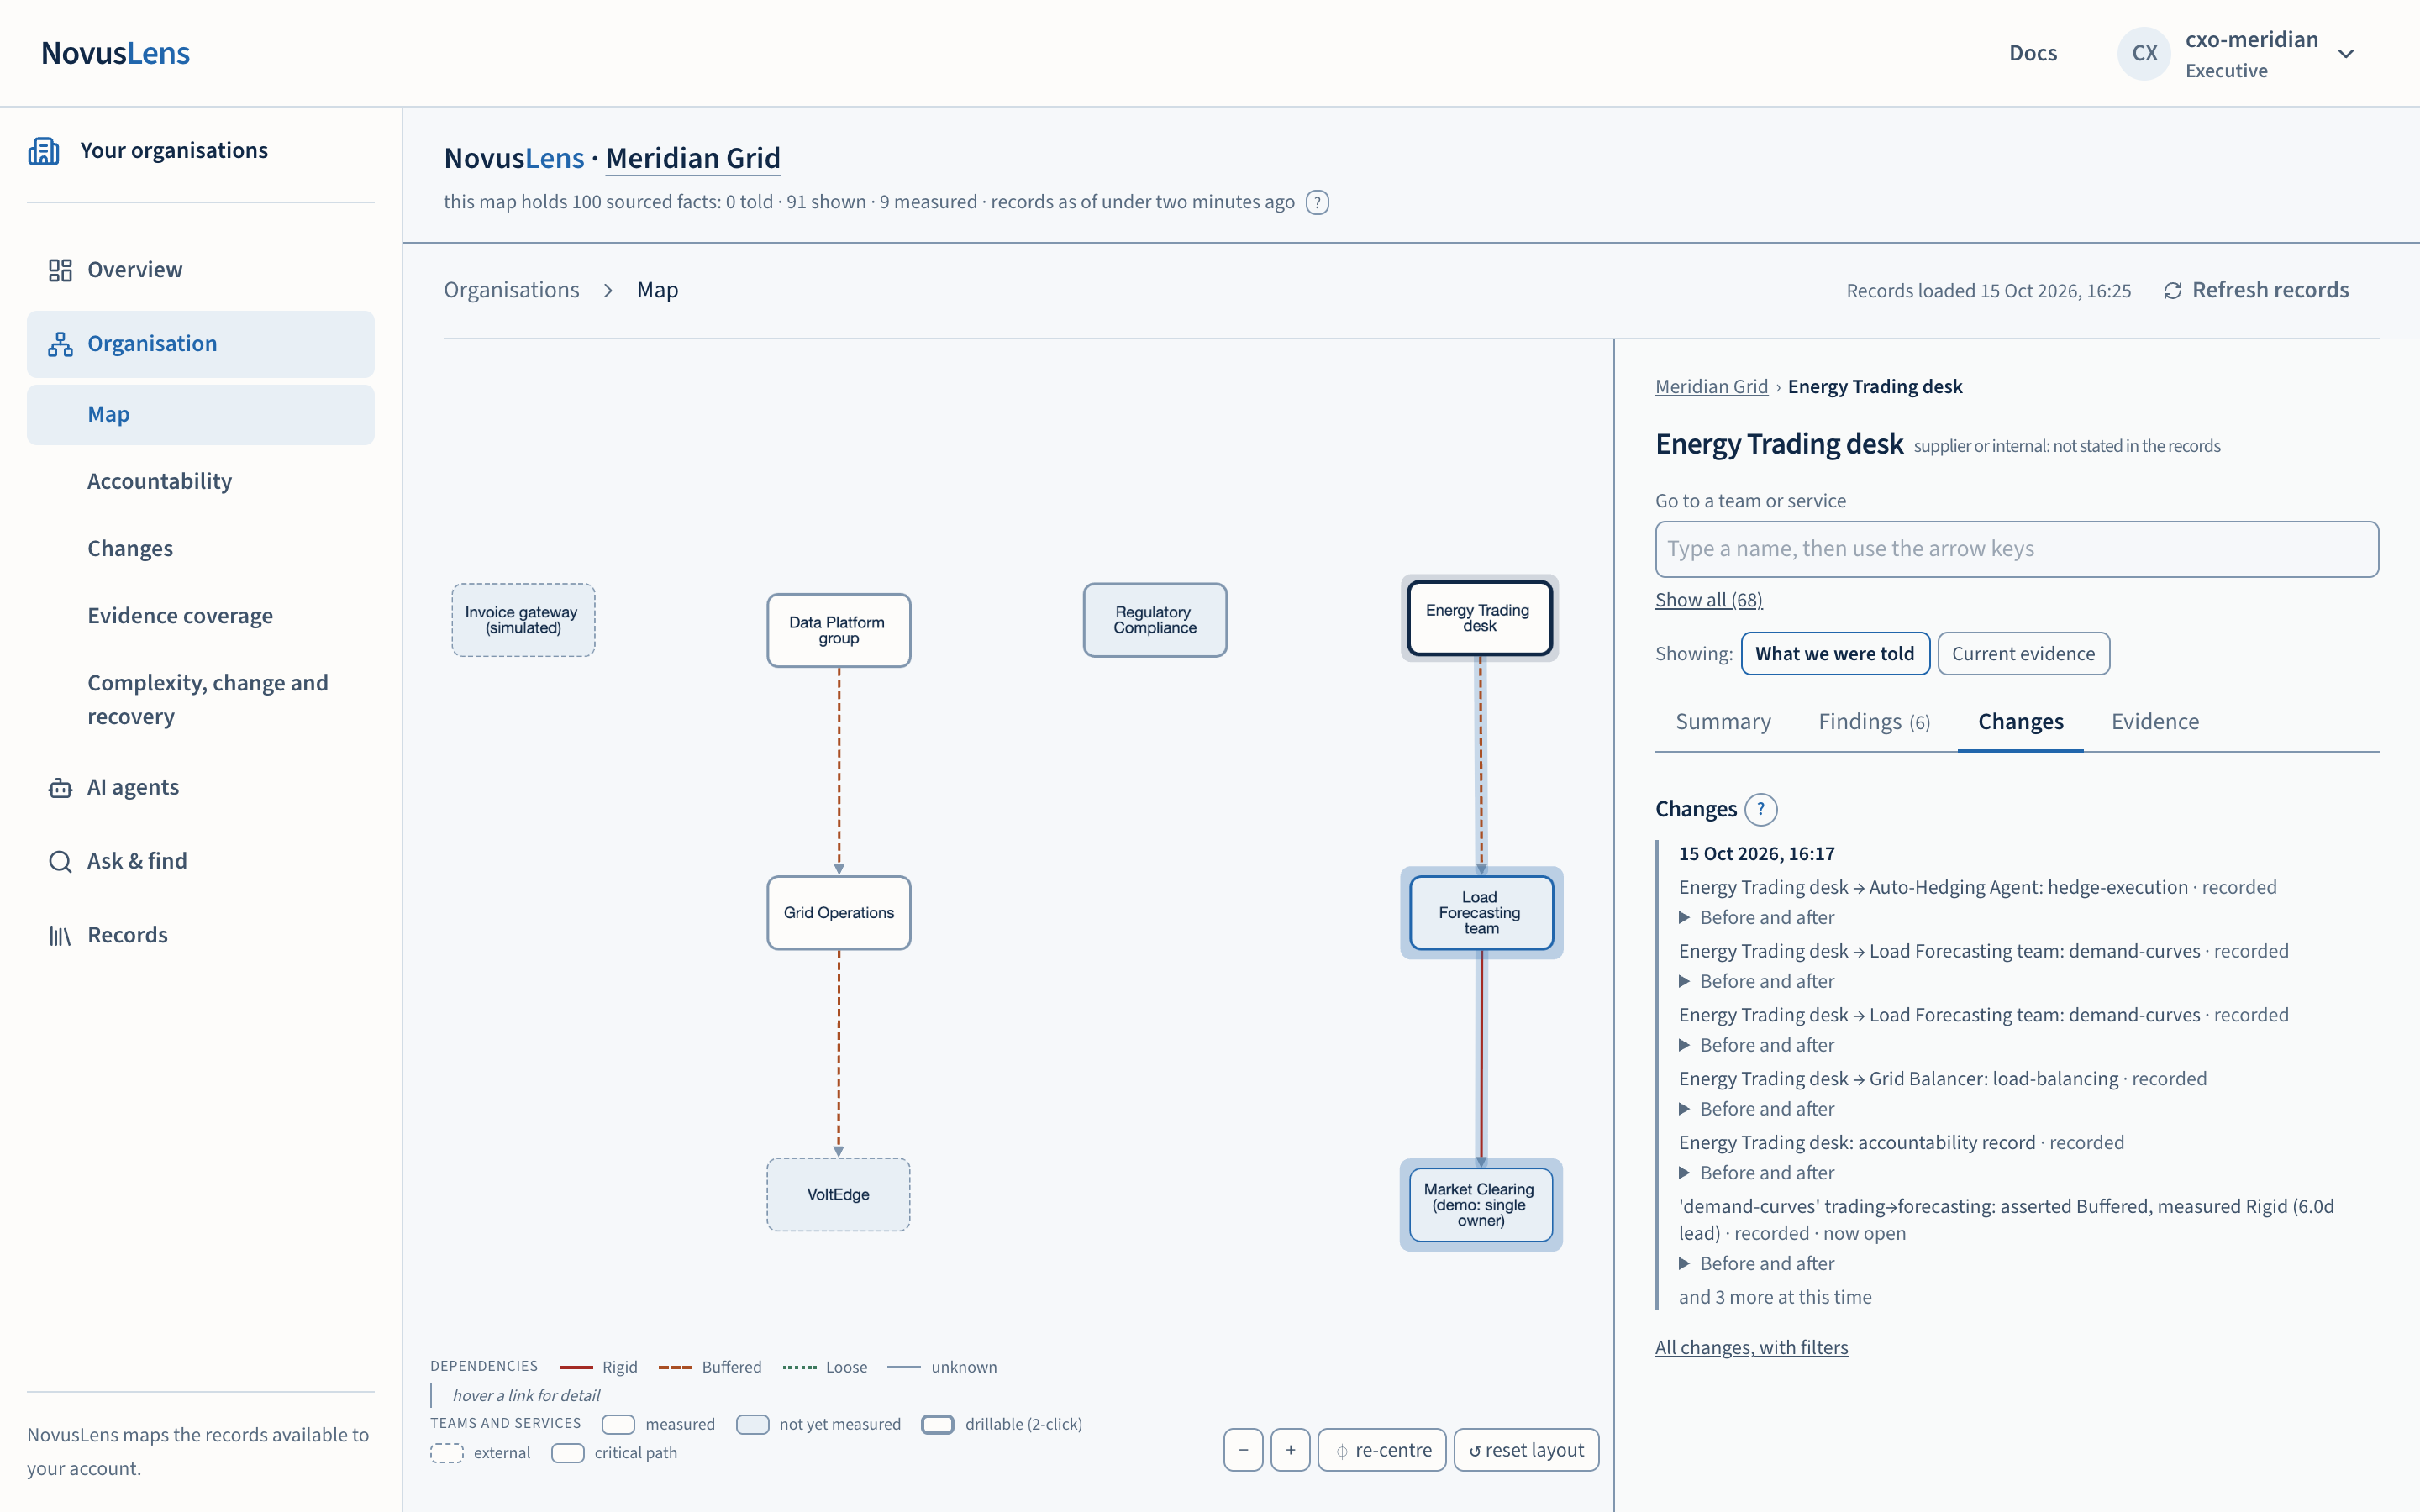
Task: Switch to the Evidence tab
Action: (x=2155, y=722)
